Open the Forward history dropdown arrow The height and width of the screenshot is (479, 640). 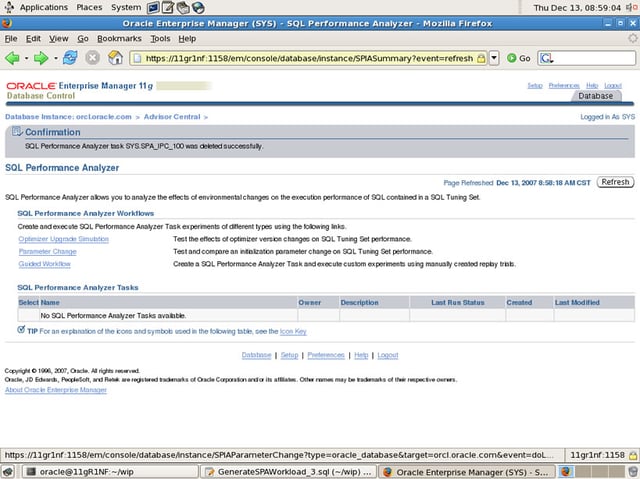56,58
